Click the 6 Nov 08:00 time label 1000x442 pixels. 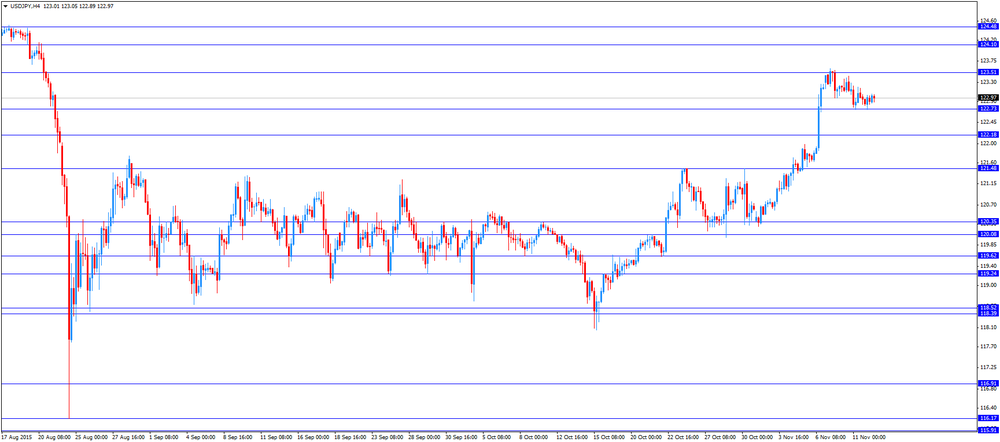pyautogui.click(x=831, y=438)
